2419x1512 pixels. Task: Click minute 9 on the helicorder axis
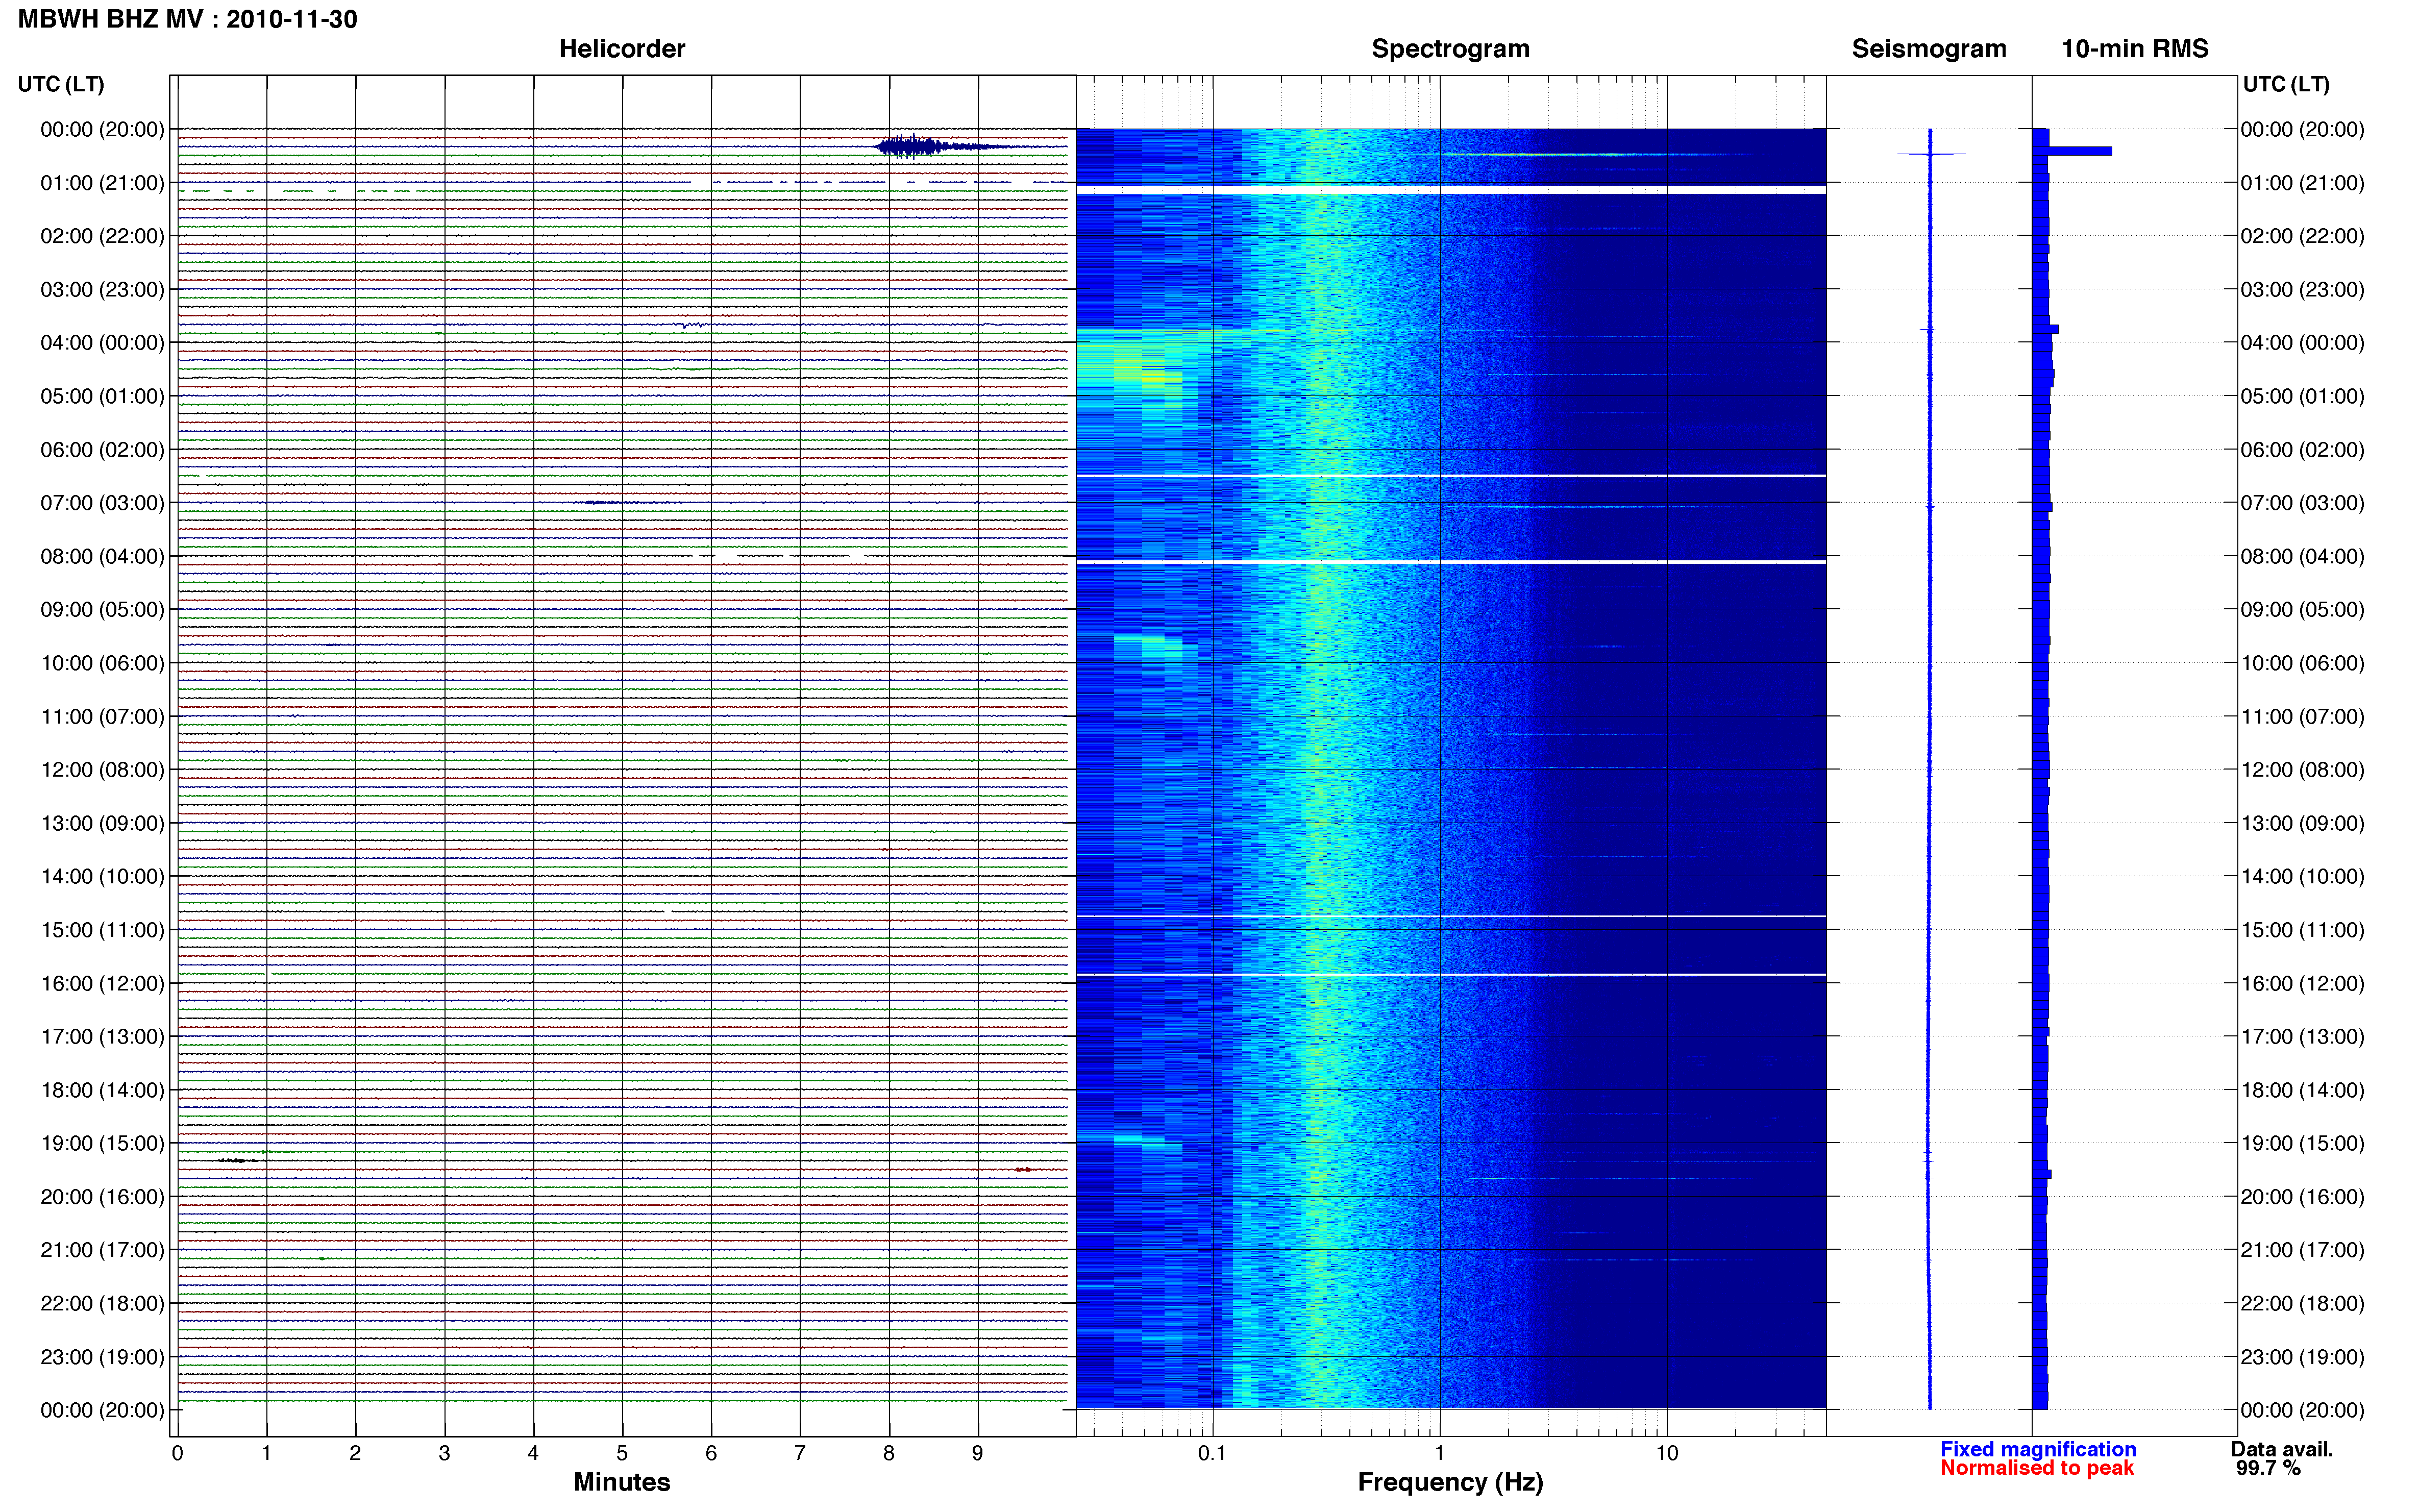(977, 1453)
